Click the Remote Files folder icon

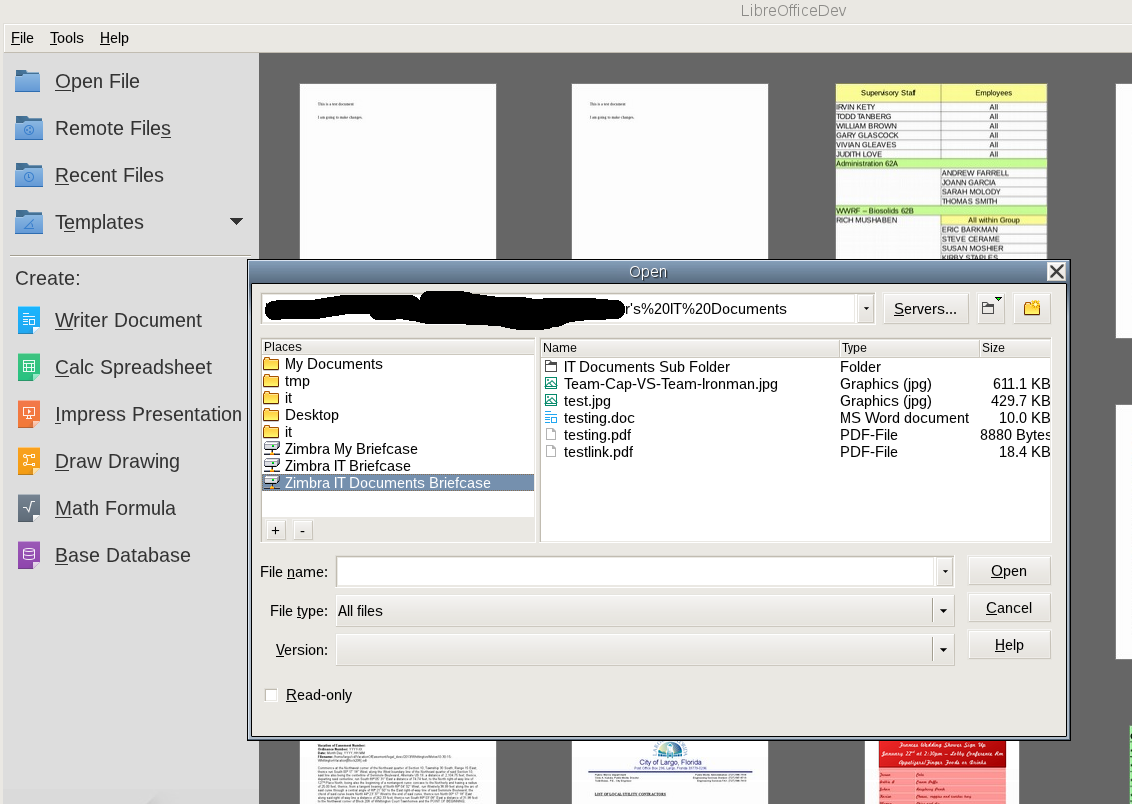28,128
